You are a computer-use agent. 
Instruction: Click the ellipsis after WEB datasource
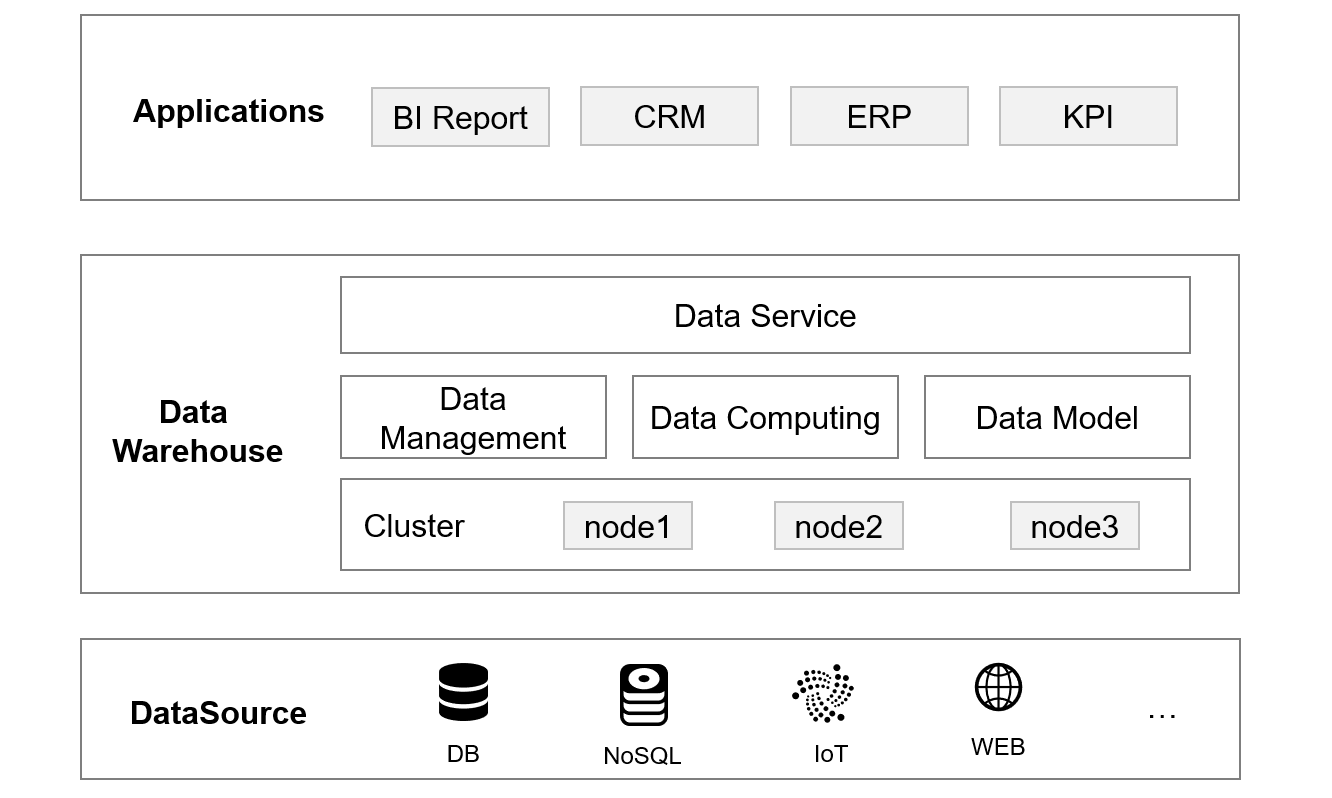click(x=1161, y=715)
